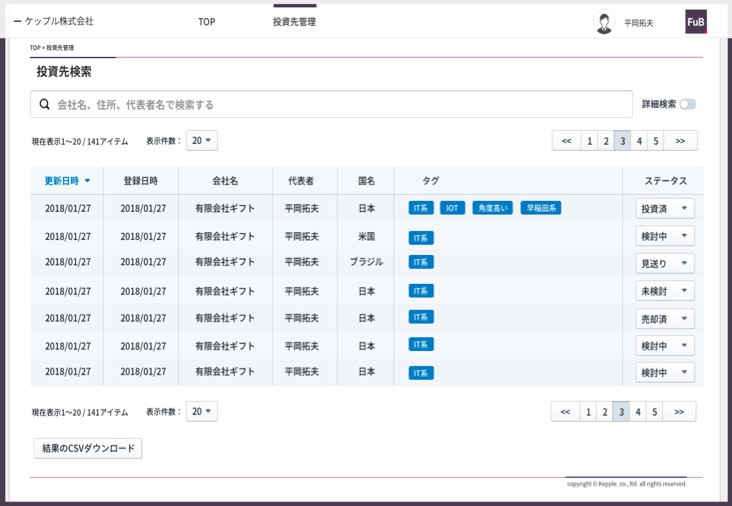This screenshot has height=506, width=732.
Task: Click the TOP breadcrumb link
Action: point(35,47)
